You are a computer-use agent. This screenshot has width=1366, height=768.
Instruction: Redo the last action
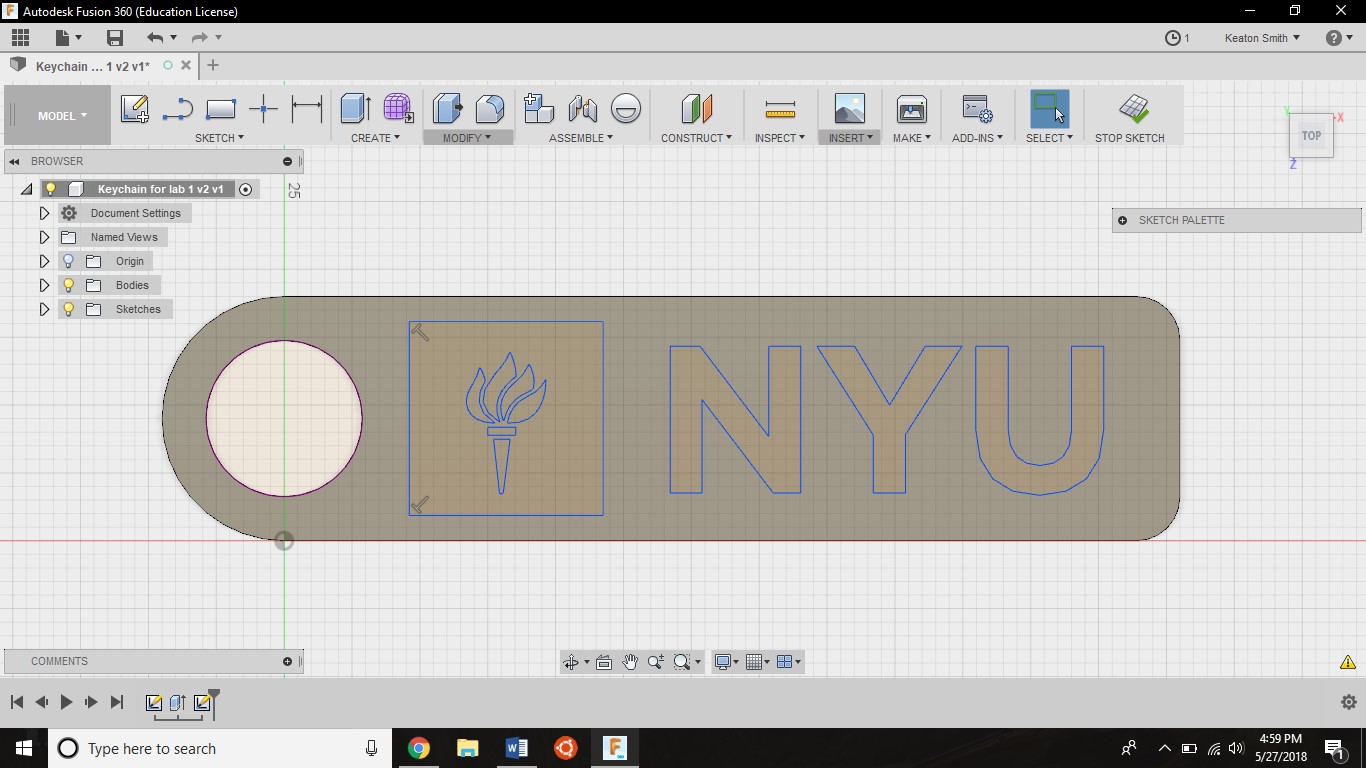199,38
